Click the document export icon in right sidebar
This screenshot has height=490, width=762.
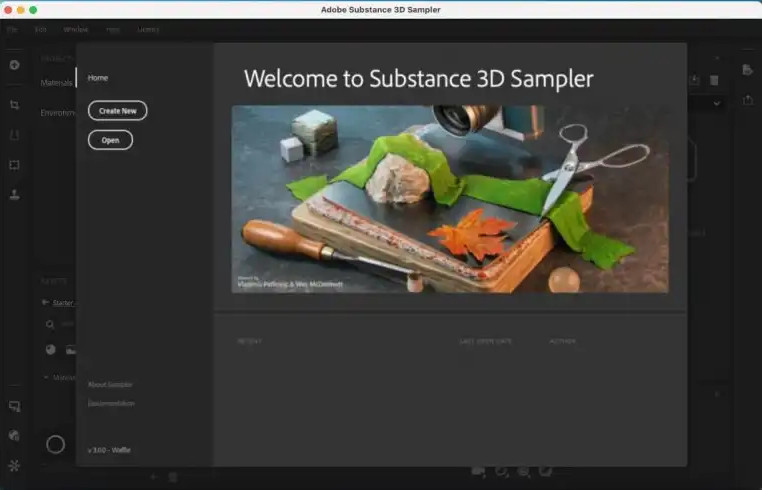click(747, 70)
